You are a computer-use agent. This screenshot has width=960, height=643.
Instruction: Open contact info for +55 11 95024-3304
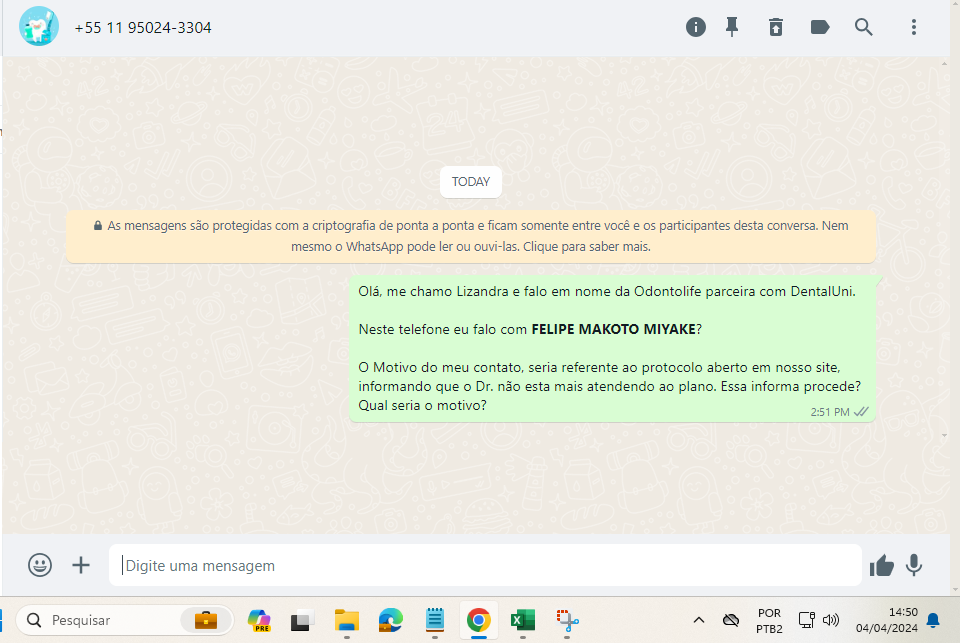pyautogui.click(x=143, y=28)
